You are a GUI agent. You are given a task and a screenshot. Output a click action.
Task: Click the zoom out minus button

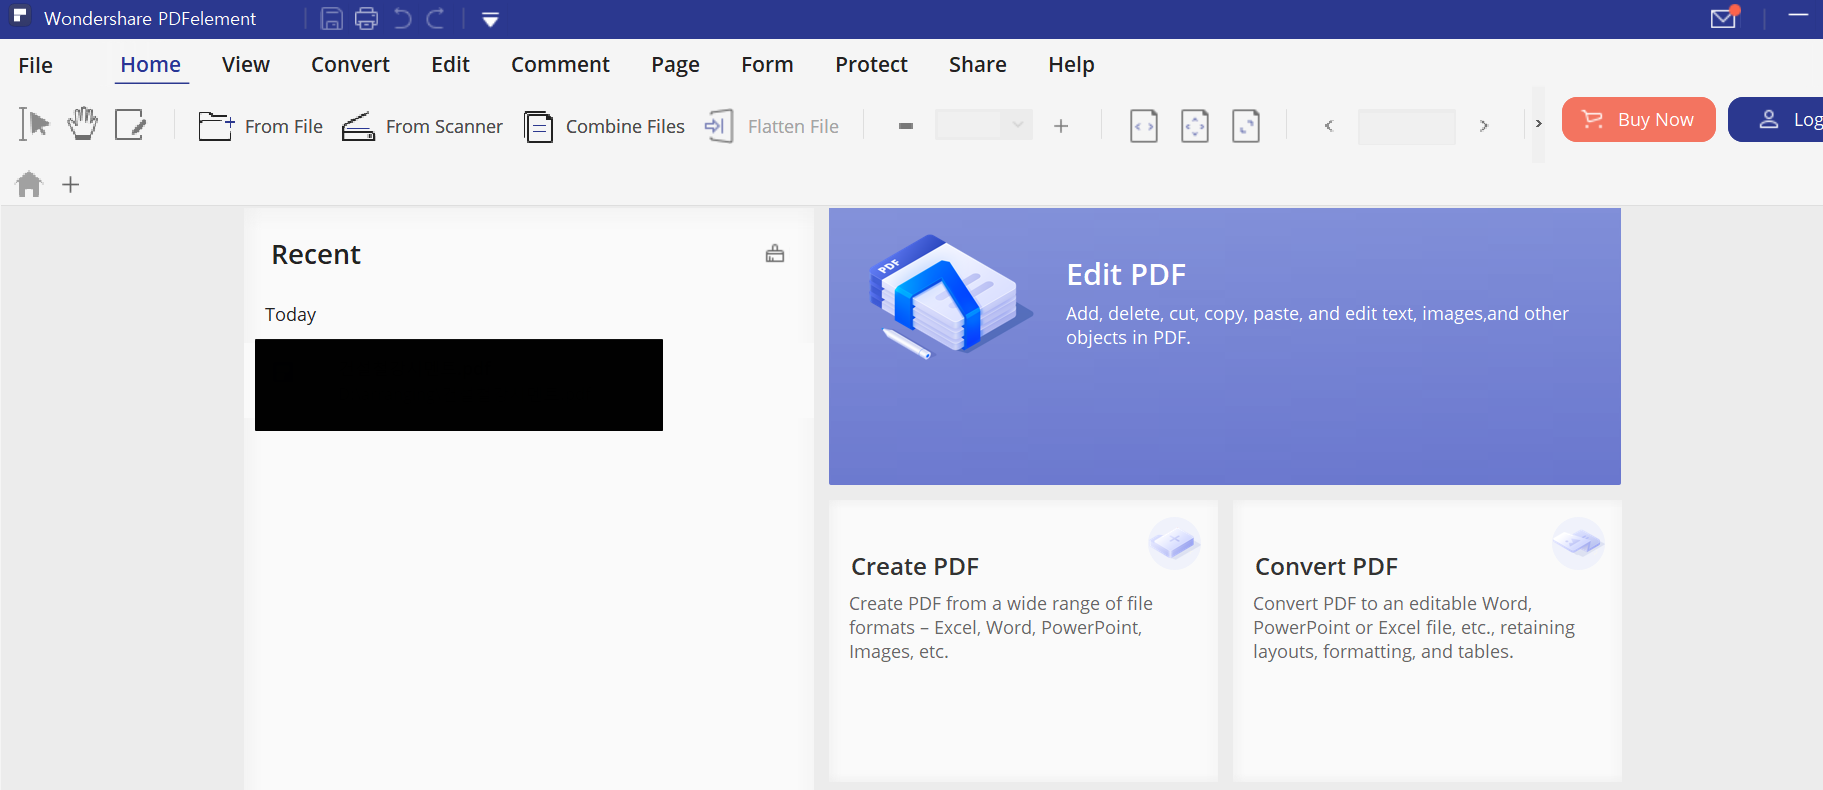point(906,126)
